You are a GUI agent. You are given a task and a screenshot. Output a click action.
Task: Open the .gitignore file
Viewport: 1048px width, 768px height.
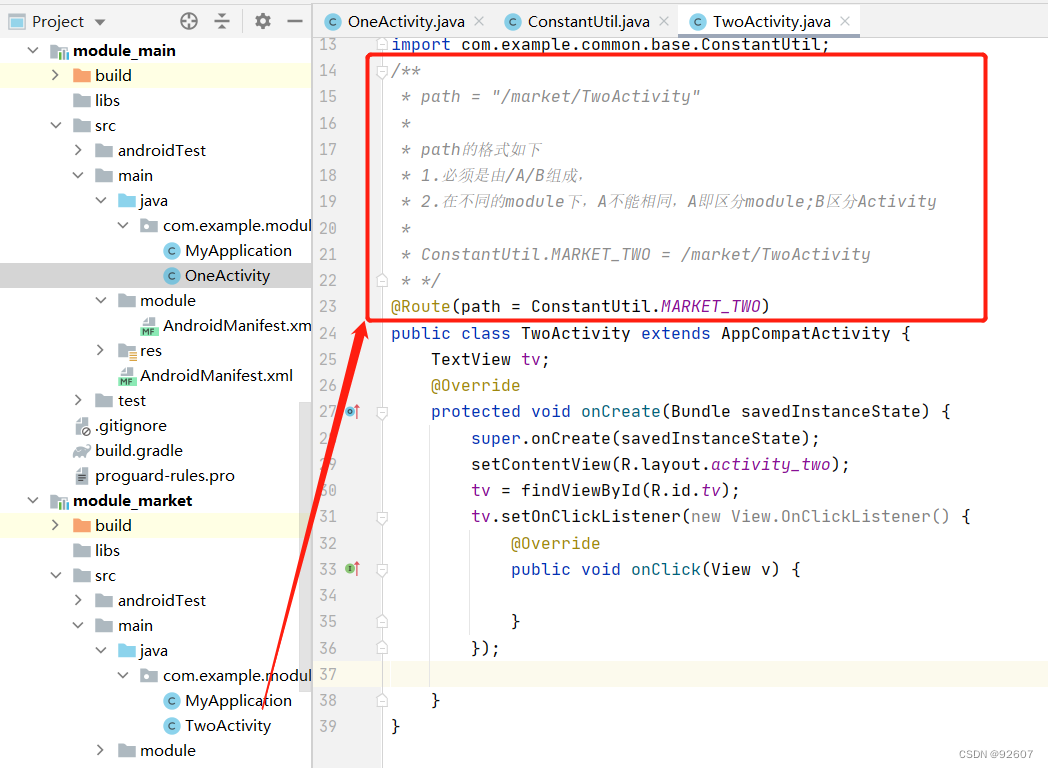click(130, 426)
